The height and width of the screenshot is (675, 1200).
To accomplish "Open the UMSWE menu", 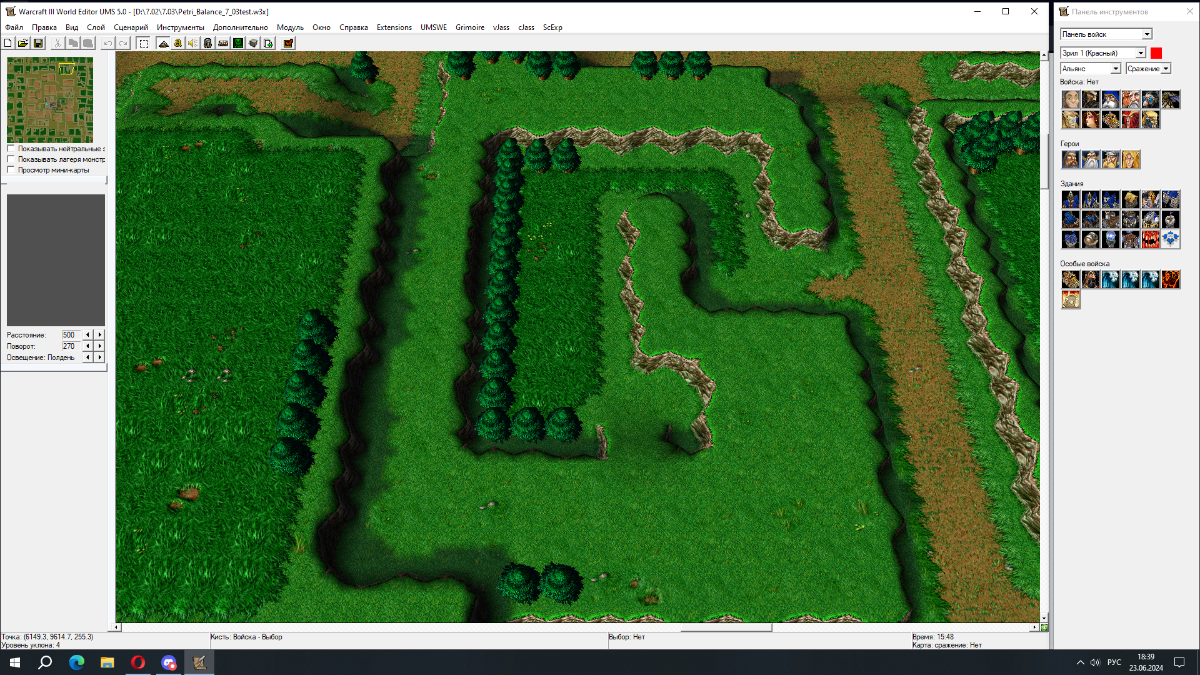I will point(434,27).
